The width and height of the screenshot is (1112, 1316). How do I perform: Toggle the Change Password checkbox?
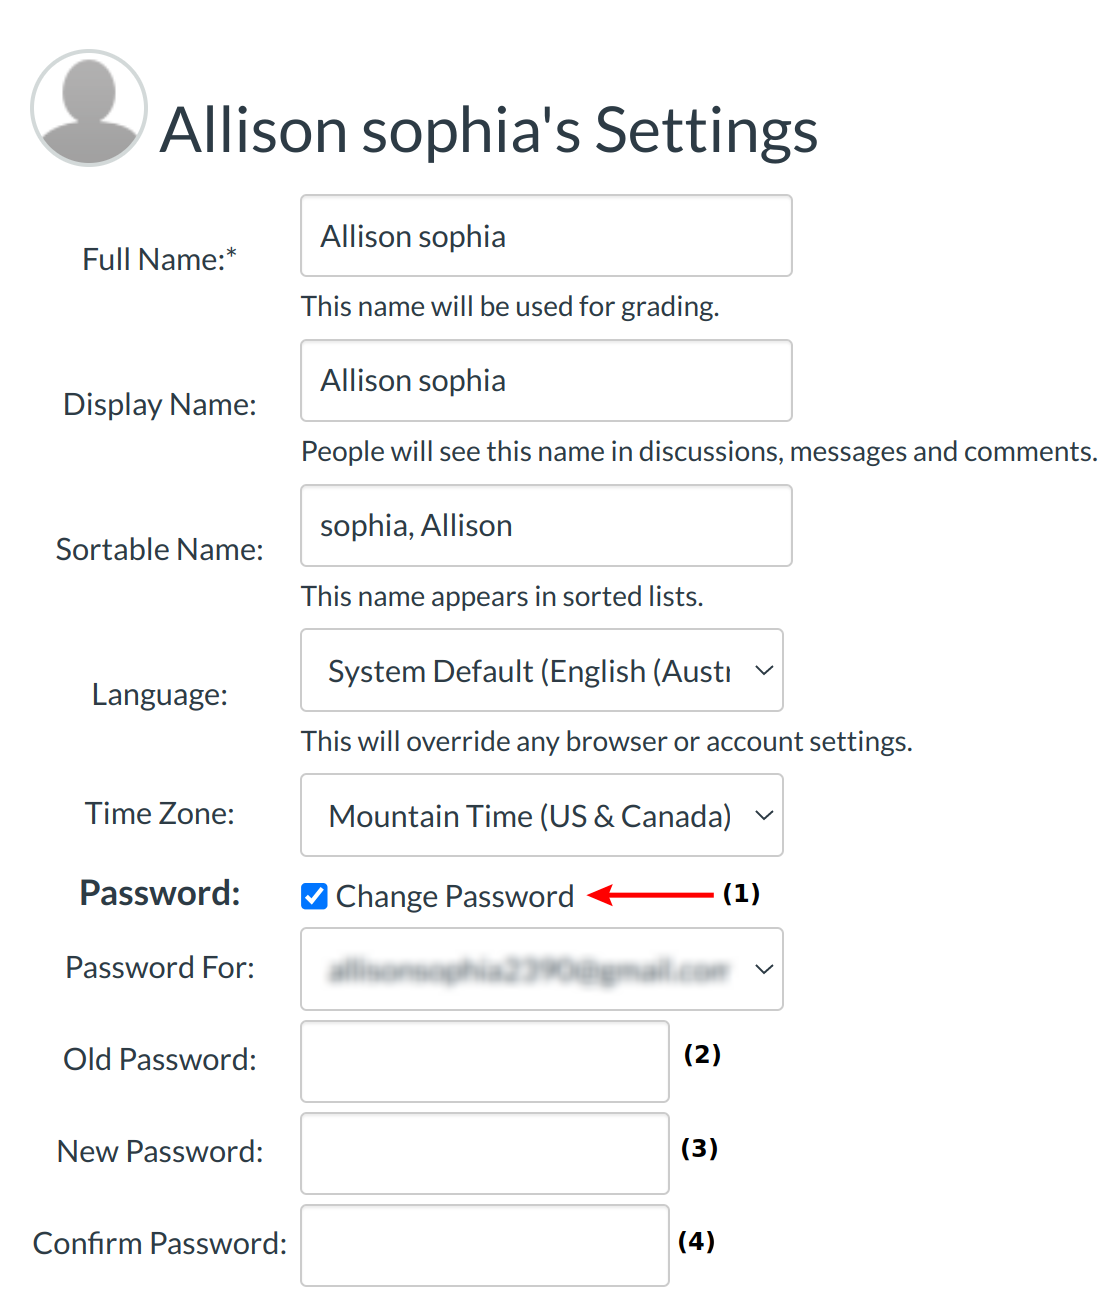click(314, 896)
